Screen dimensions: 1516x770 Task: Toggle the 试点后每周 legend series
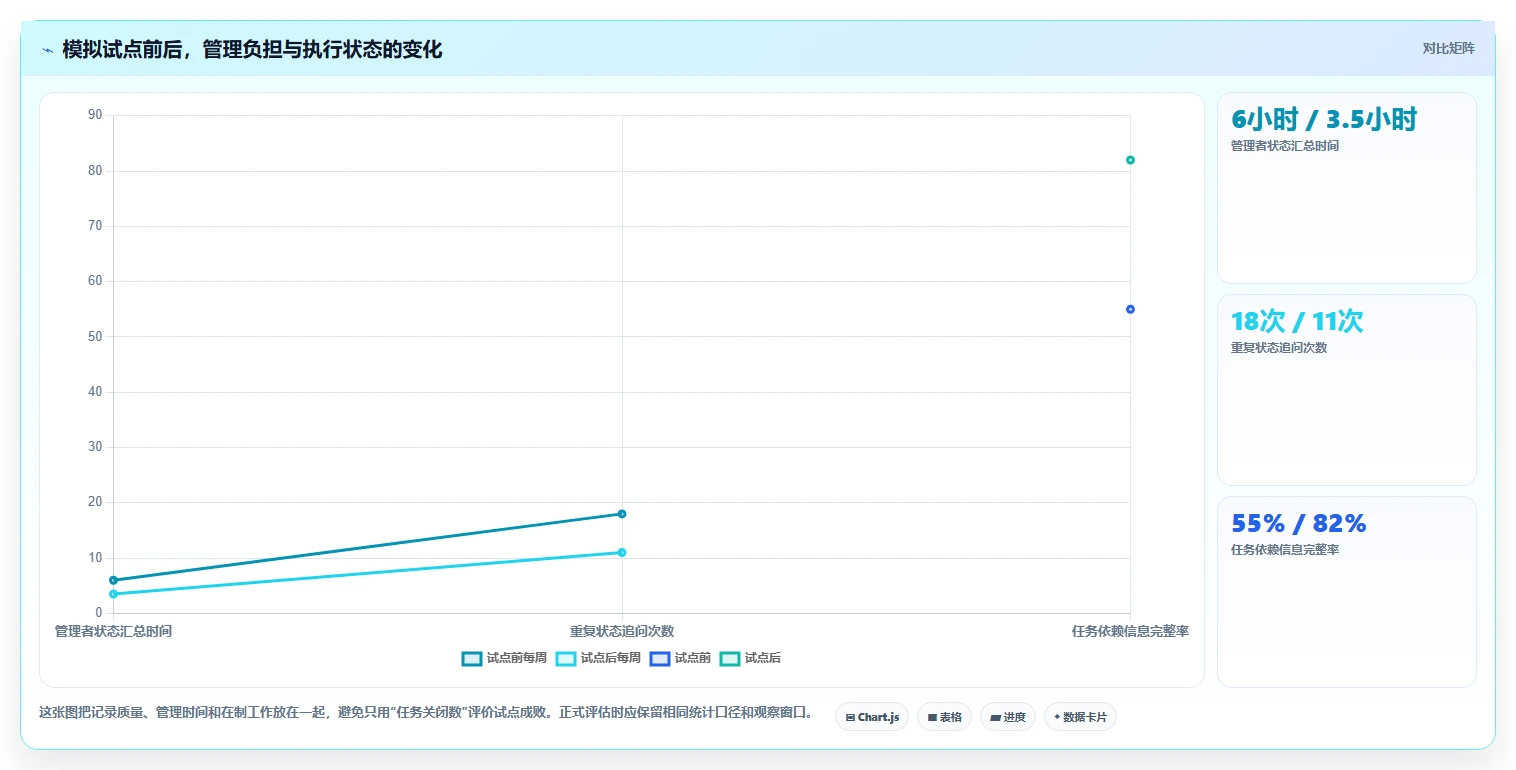pos(598,658)
